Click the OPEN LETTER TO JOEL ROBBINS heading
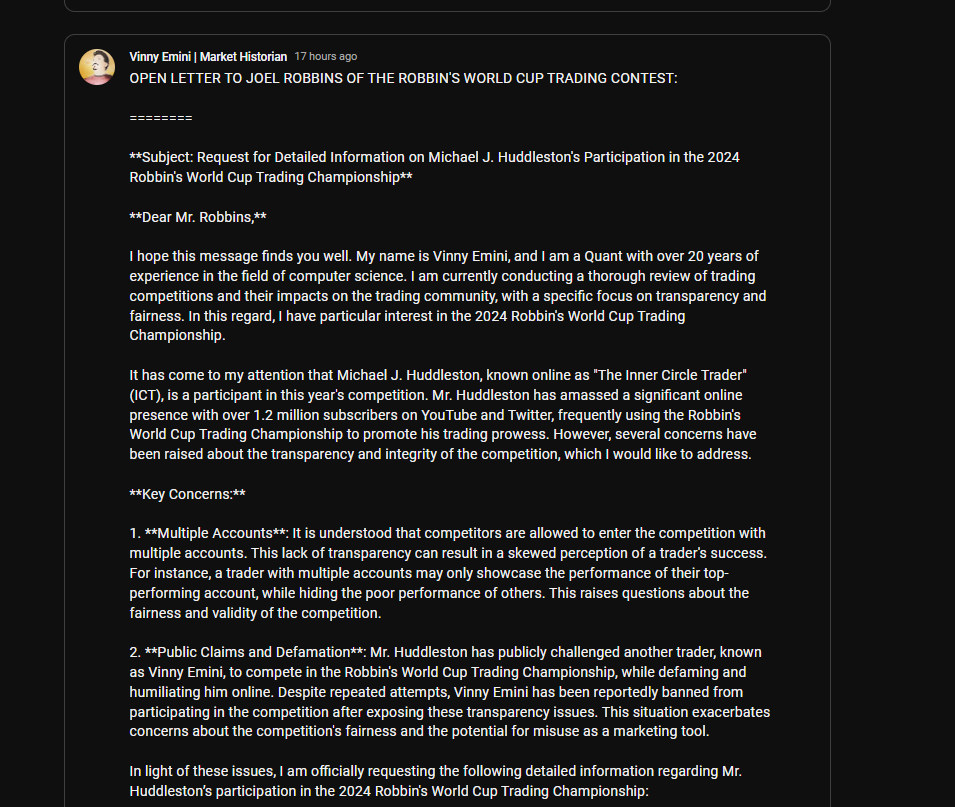 coord(403,79)
